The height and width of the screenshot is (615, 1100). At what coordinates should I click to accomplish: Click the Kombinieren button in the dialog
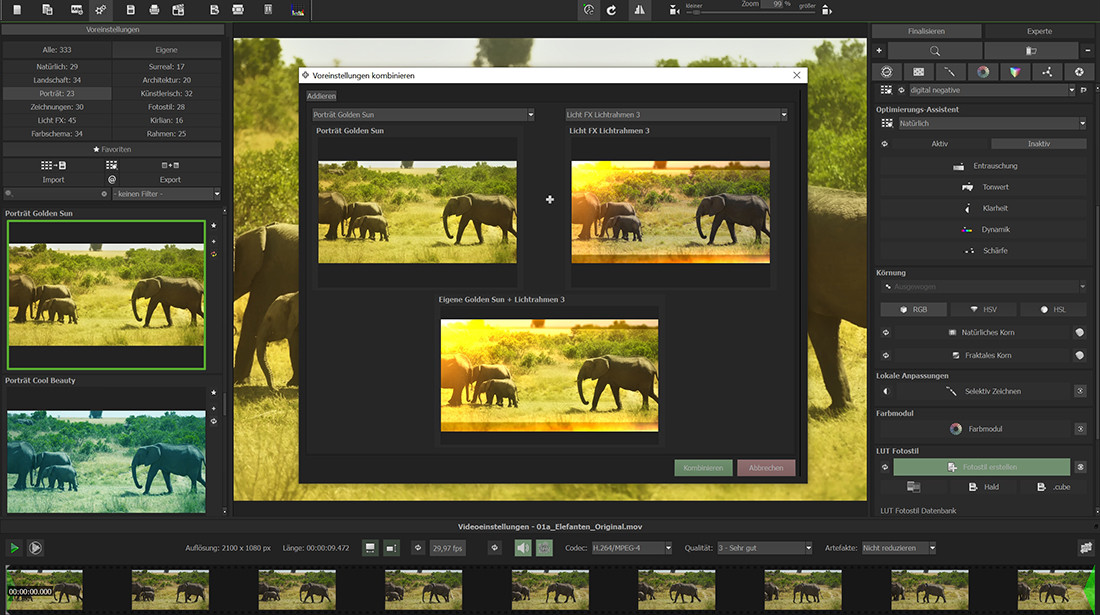pyautogui.click(x=703, y=467)
